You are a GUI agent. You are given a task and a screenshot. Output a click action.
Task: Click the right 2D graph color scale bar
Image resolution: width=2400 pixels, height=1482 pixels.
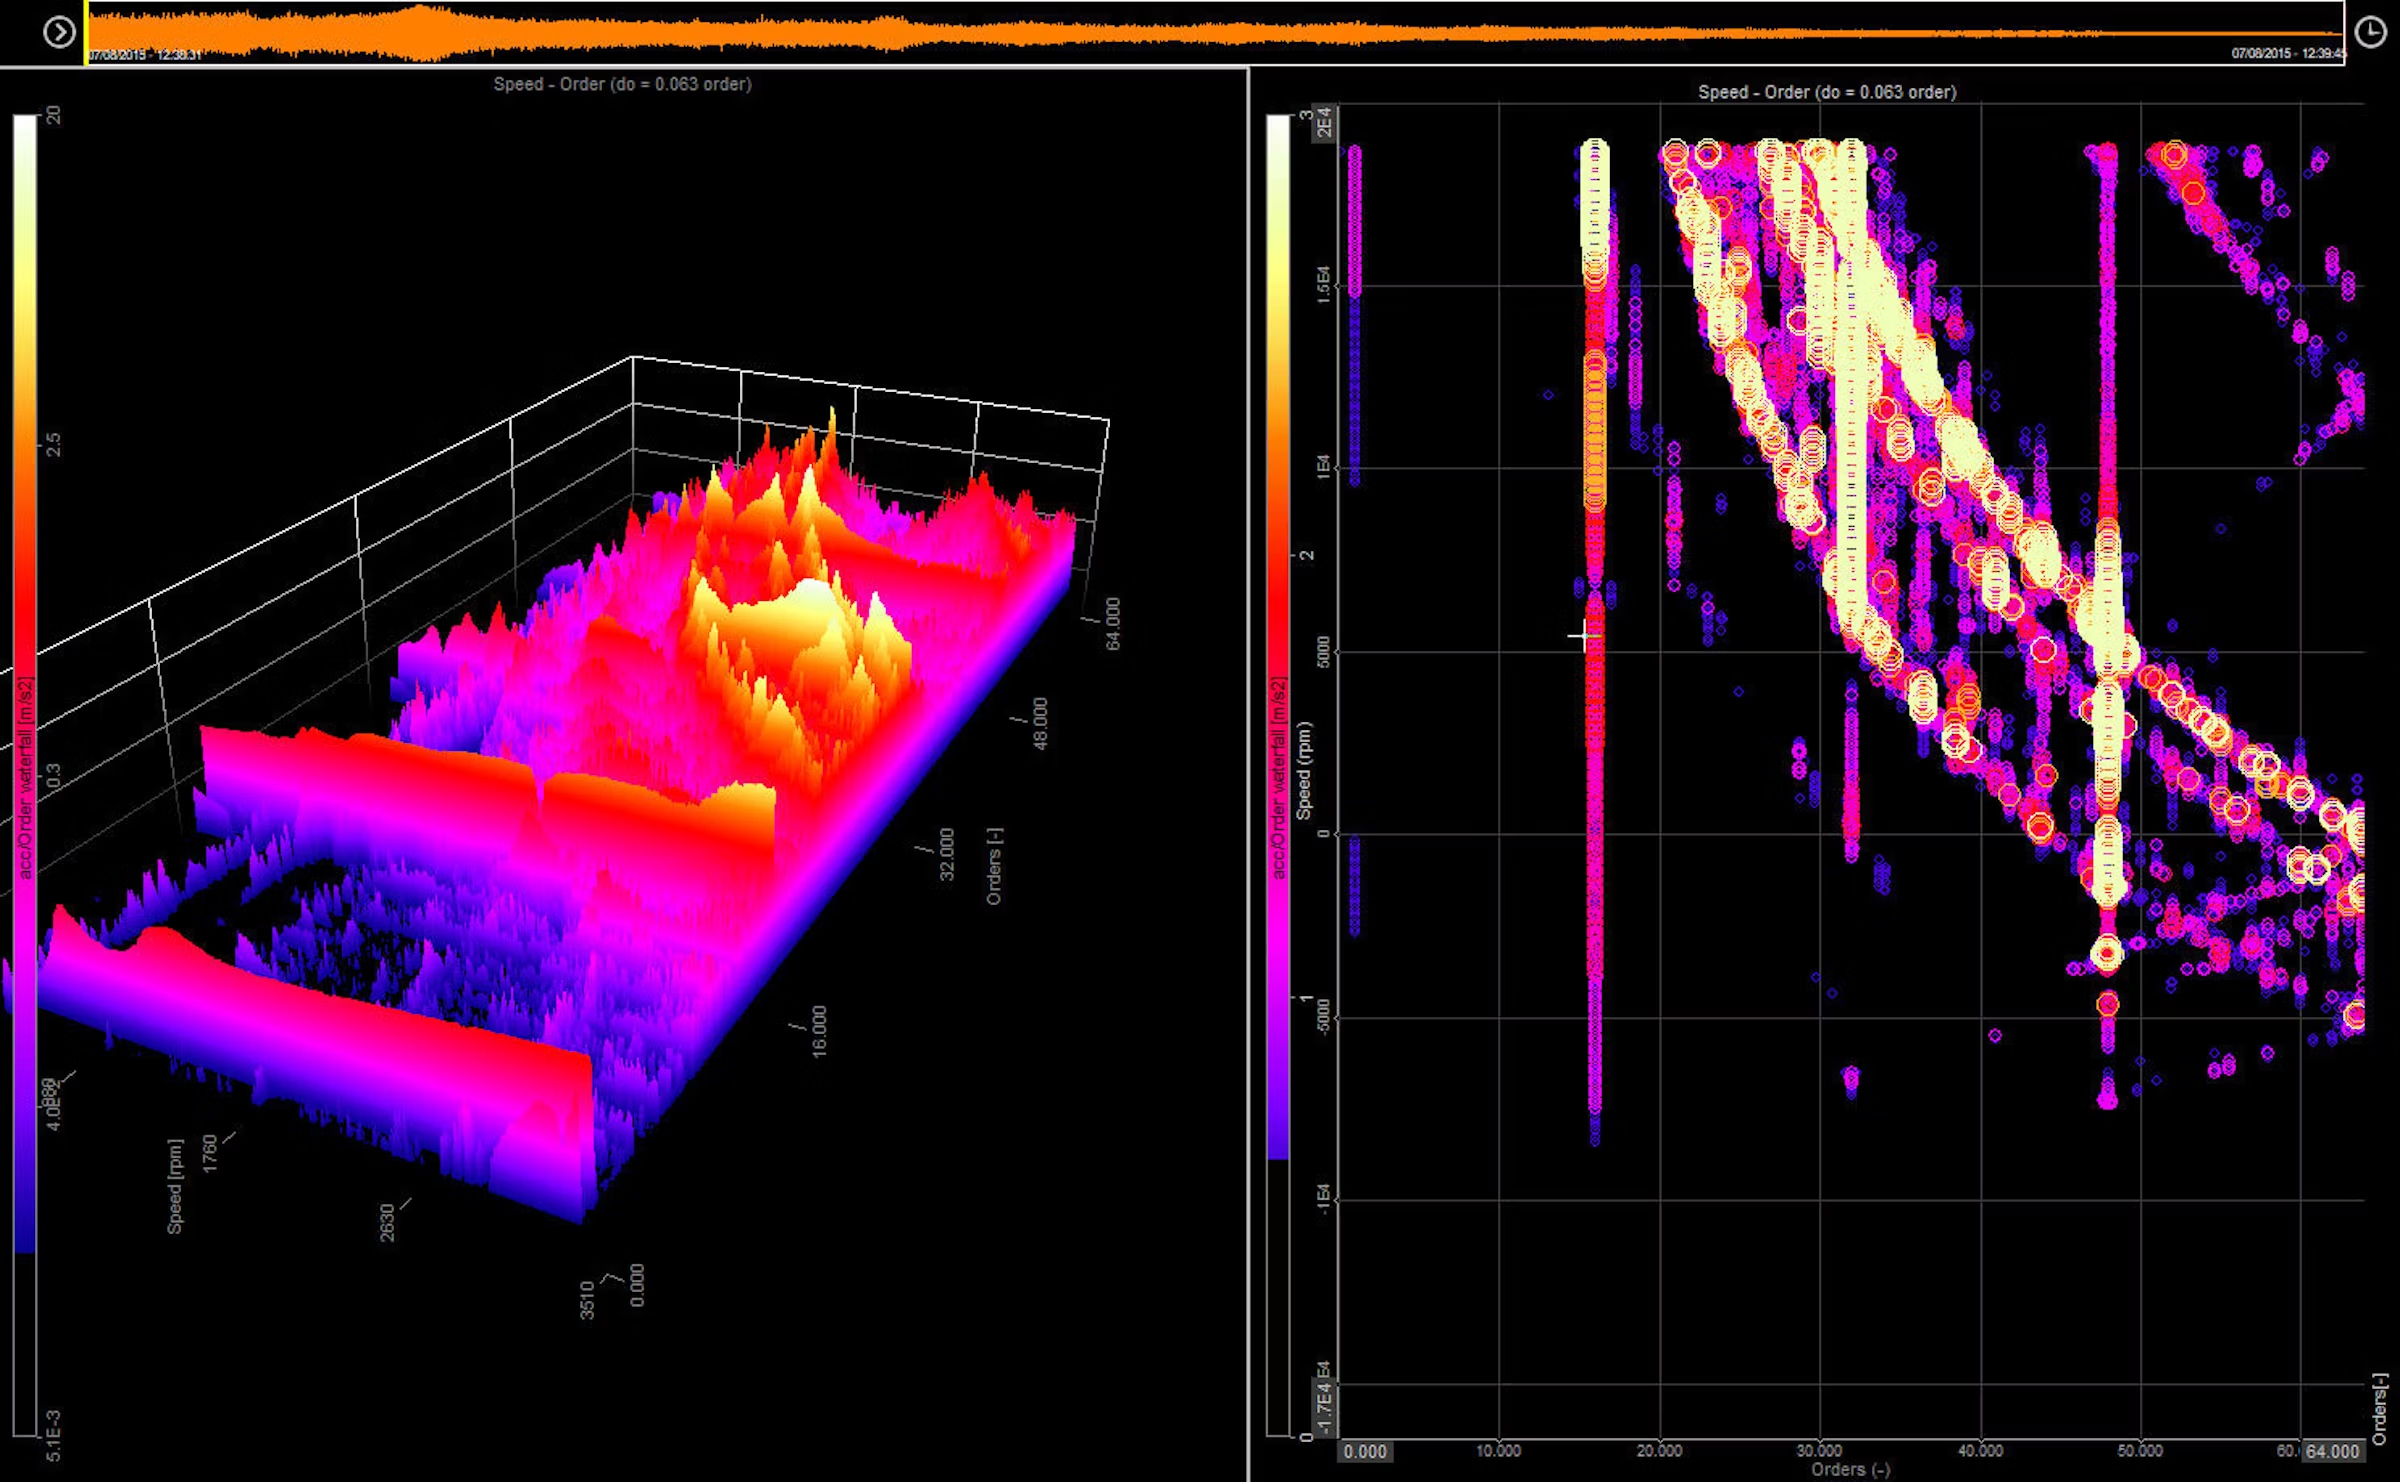pyautogui.click(x=1278, y=775)
